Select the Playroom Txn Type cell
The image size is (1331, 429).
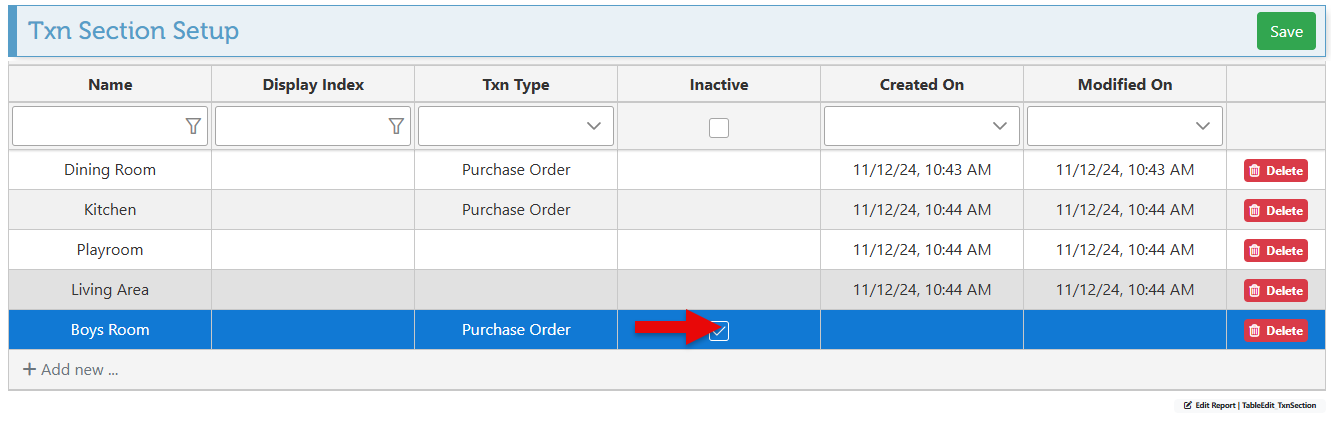516,250
